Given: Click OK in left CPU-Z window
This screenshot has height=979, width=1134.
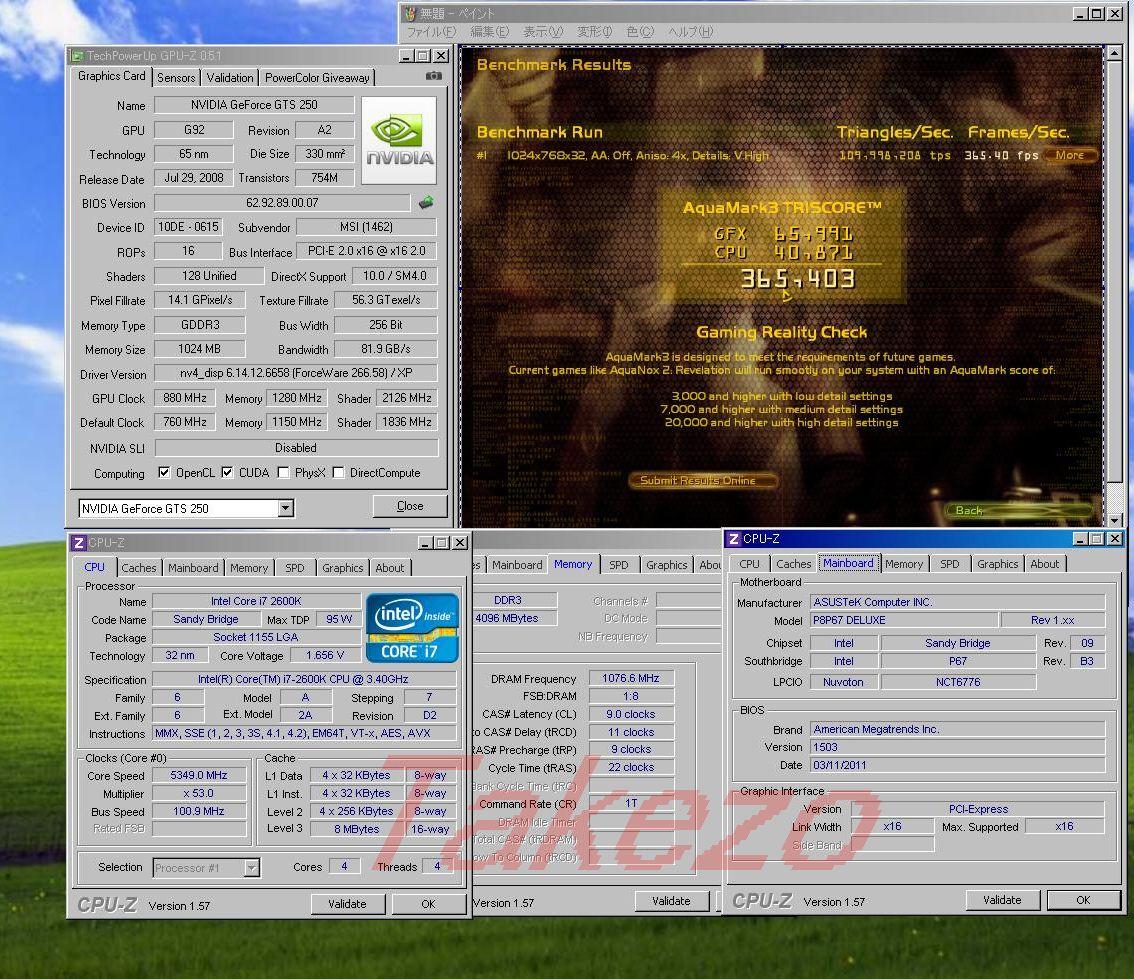Looking at the screenshot, I should [428, 904].
